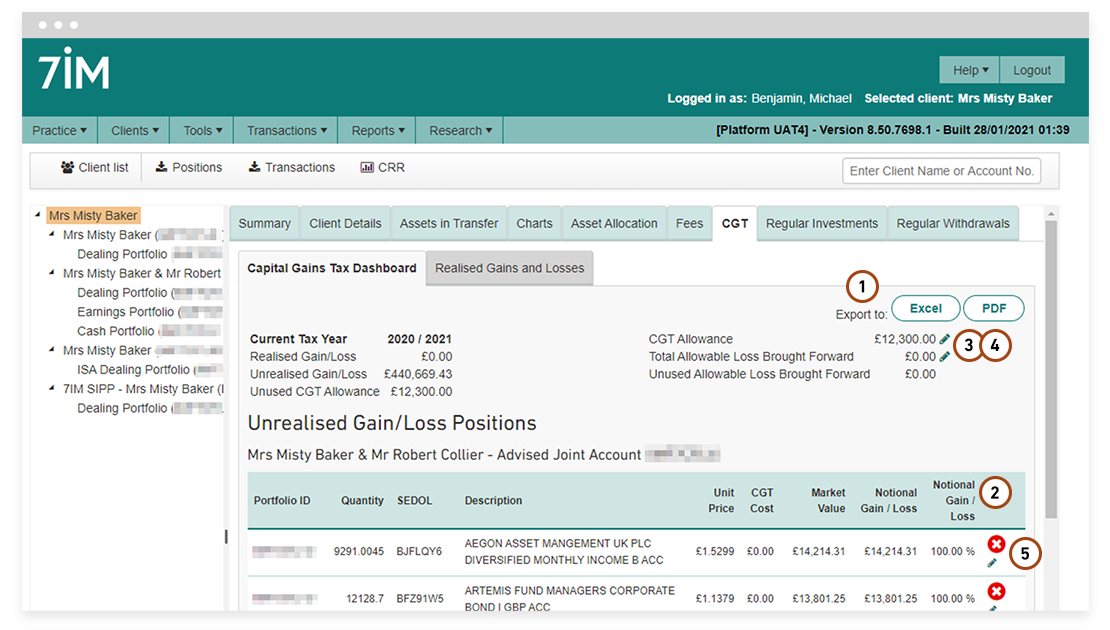This screenshot has width=1110, height=630.
Task: Select the Charts tab
Action: tap(534, 224)
